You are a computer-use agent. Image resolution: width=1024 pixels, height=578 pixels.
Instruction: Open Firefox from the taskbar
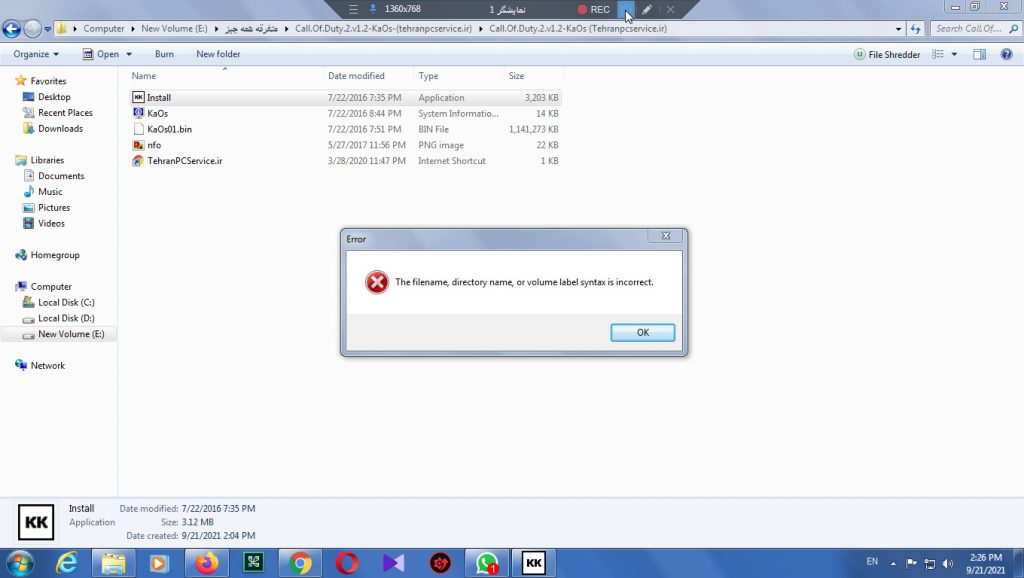click(x=207, y=563)
